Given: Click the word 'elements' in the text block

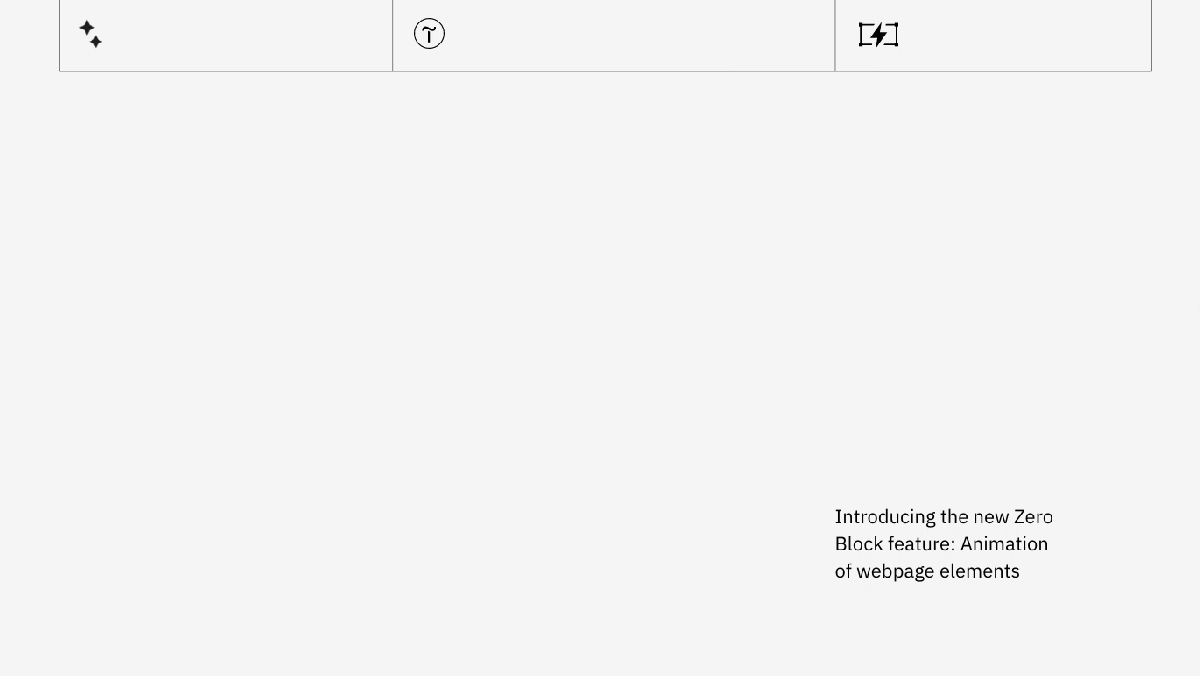Looking at the screenshot, I should click(x=979, y=571).
